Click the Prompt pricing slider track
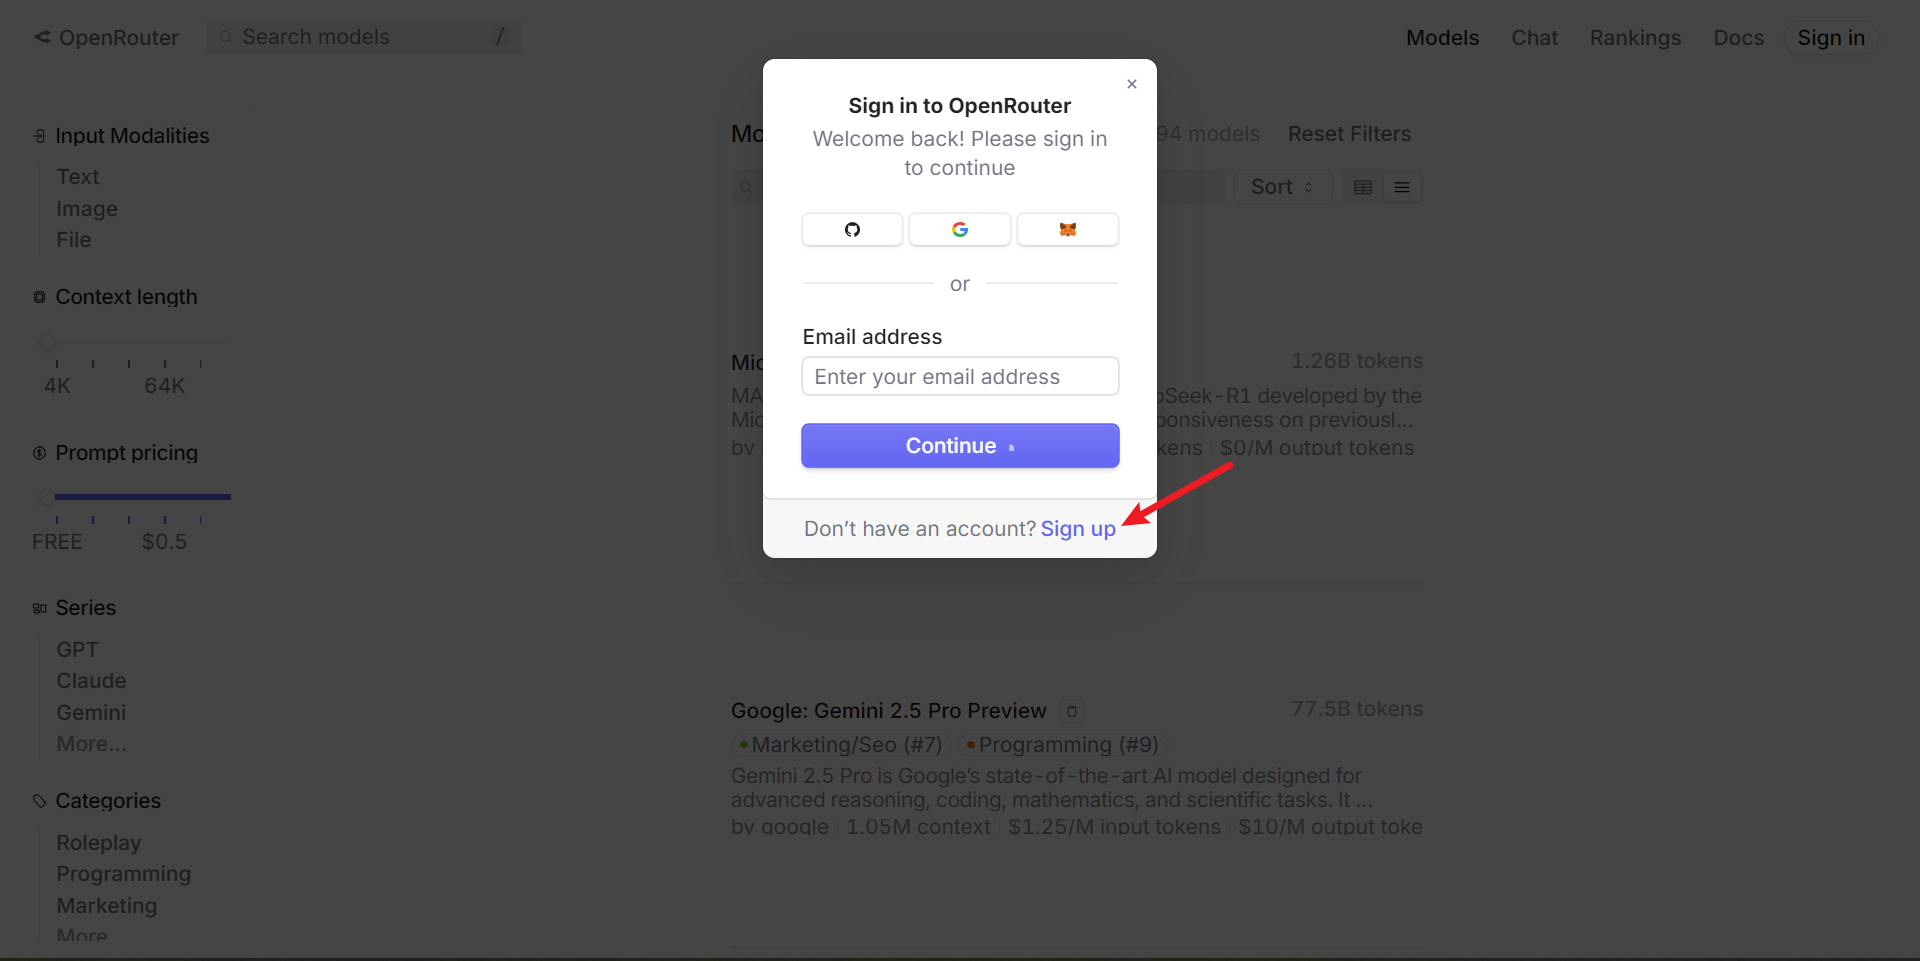 tap(138, 496)
